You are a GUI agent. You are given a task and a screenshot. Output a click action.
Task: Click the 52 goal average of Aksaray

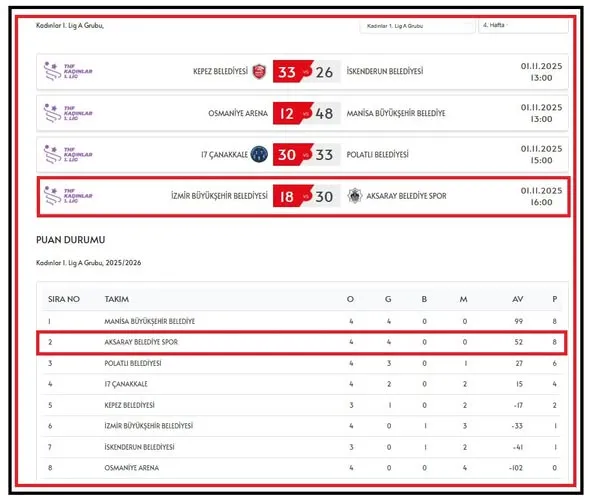[519, 342]
